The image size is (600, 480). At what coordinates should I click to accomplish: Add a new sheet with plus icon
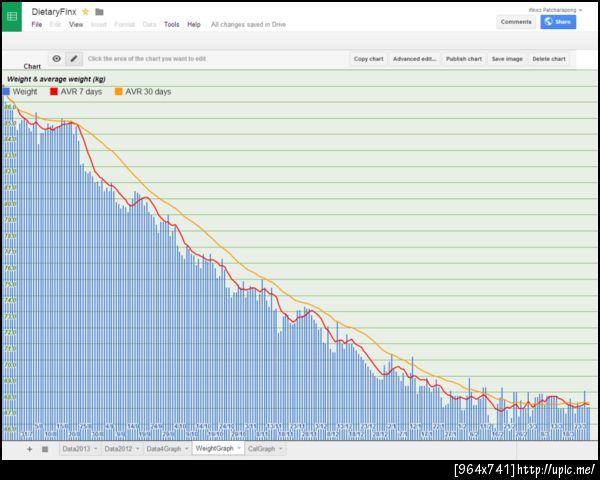click(29, 449)
